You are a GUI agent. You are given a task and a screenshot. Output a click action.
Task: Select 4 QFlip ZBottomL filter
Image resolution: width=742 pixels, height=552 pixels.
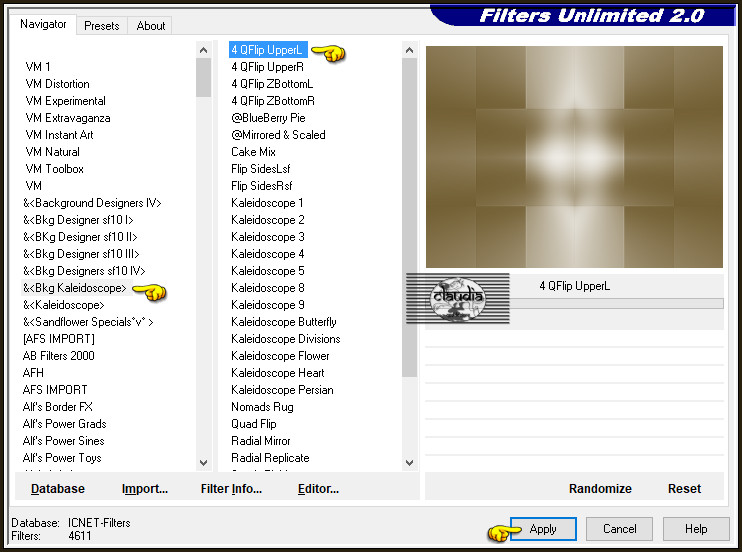point(272,84)
